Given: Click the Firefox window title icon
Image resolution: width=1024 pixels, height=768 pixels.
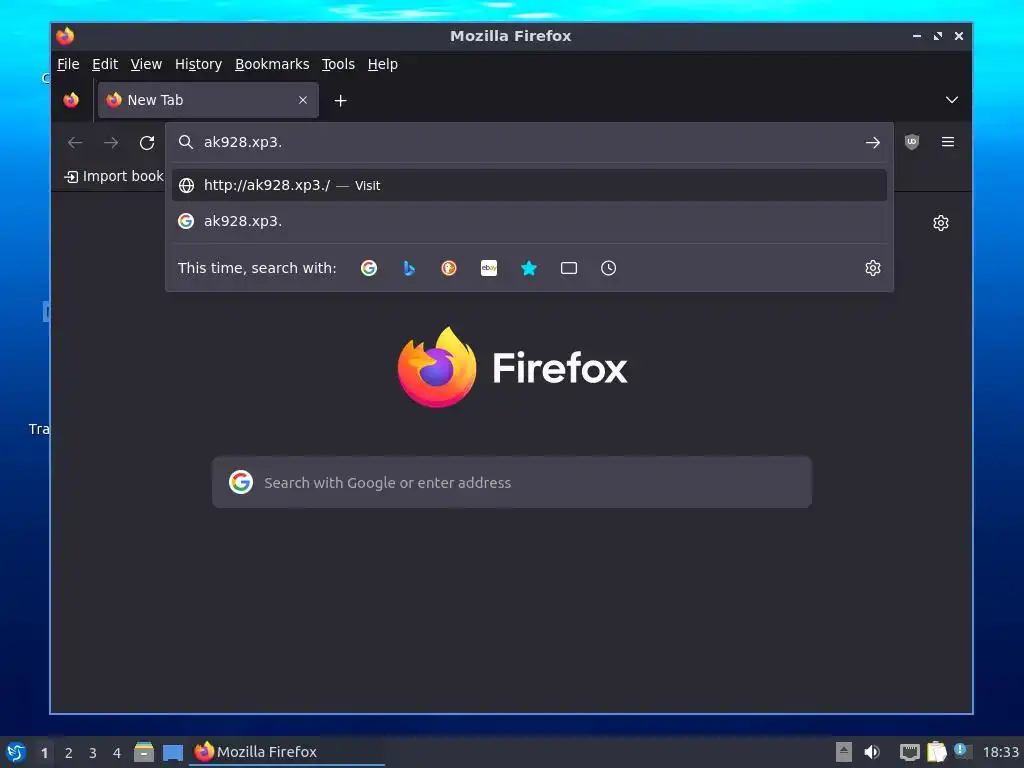Looking at the screenshot, I should [65, 36].
